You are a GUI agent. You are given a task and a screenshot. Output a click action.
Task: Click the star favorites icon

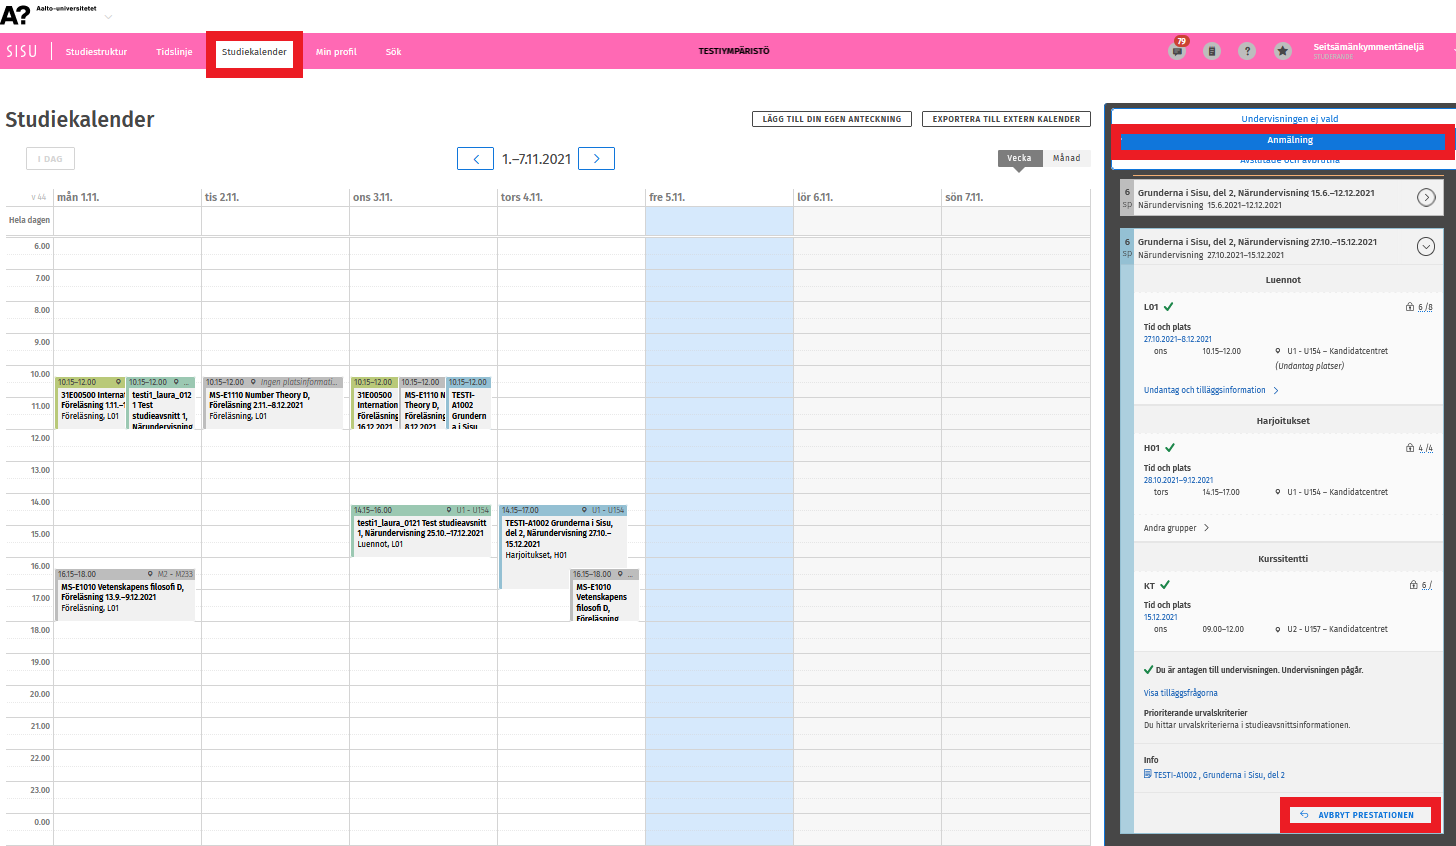tap(1283, 51)
